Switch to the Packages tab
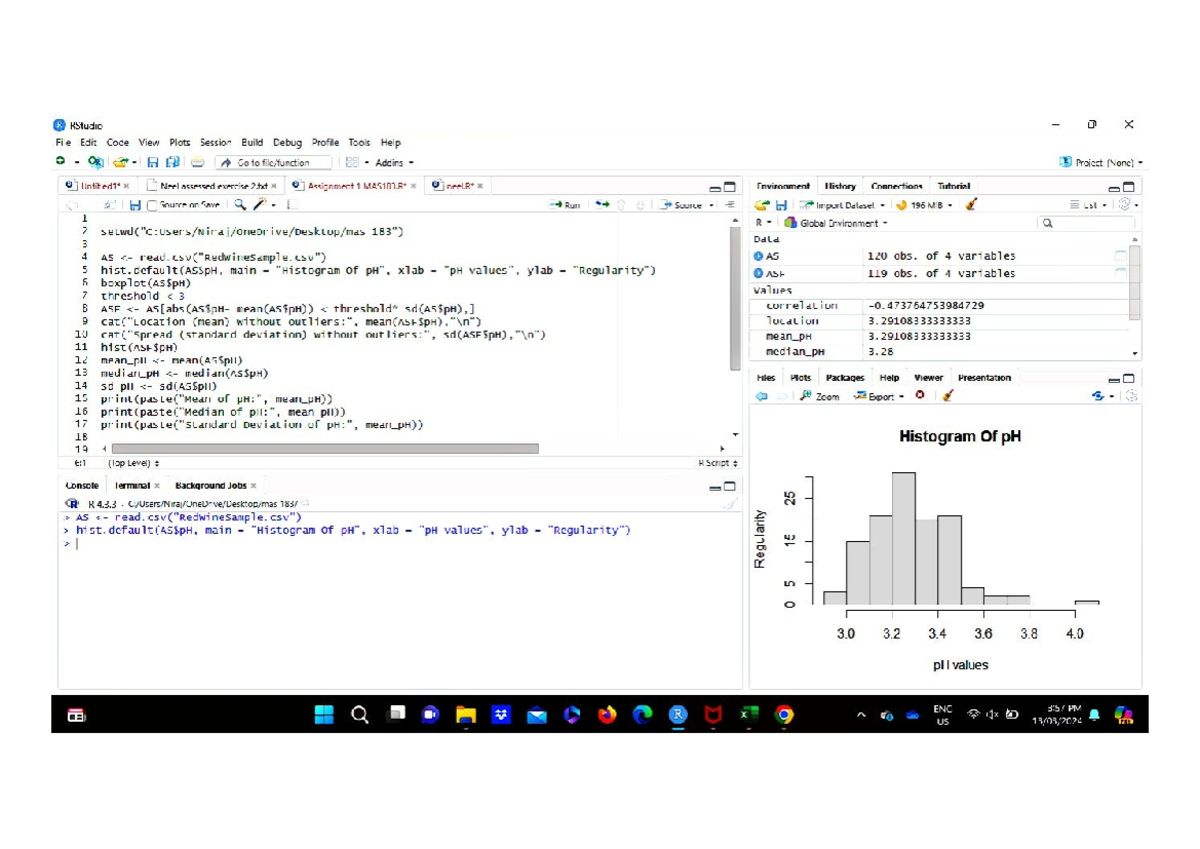This screenshot has height=849, width=1200. point(845,378)
